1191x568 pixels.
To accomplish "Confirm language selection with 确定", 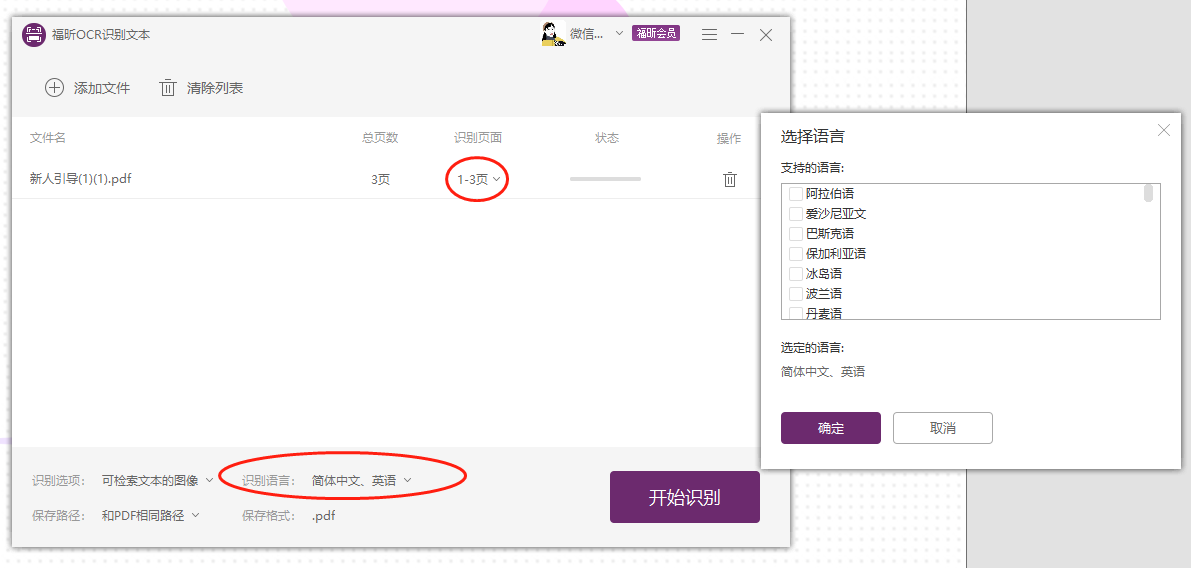I will click(x=830, y=428).
